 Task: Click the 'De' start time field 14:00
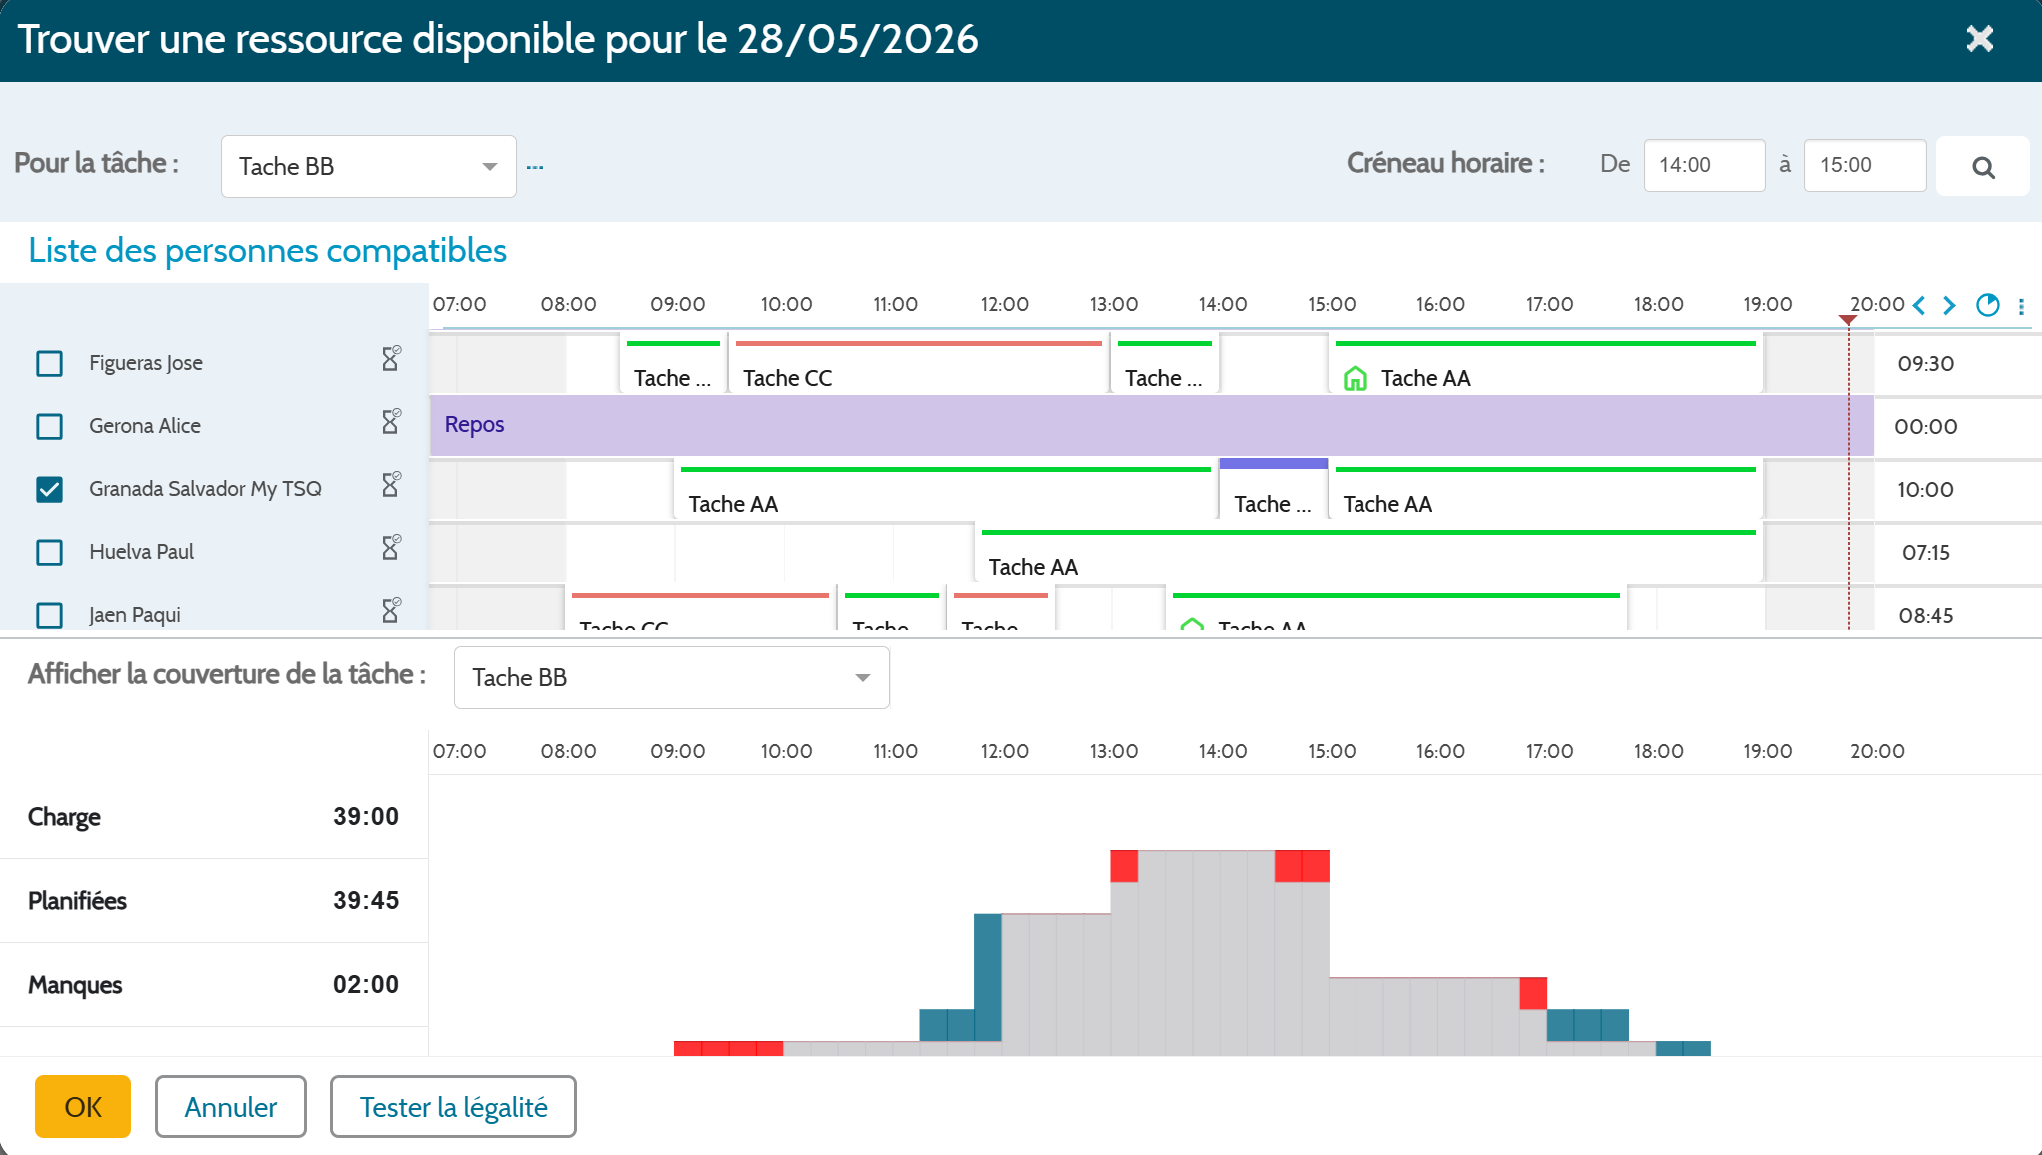pyautogui.click(x=1704, y=165)
